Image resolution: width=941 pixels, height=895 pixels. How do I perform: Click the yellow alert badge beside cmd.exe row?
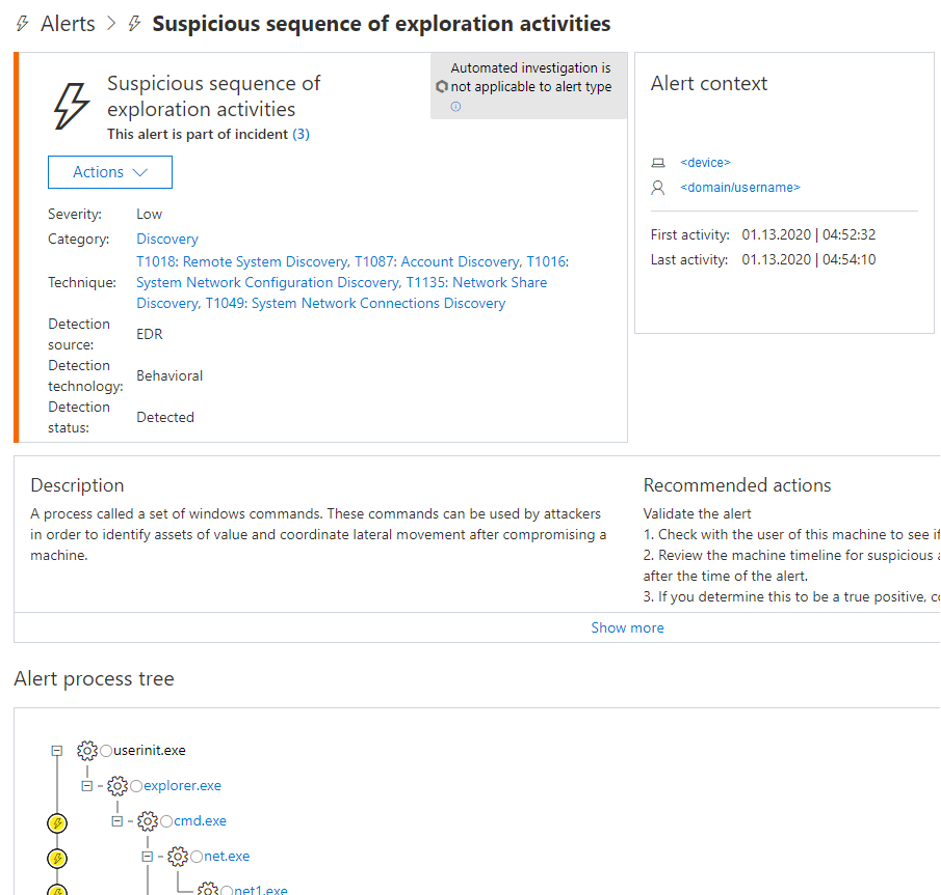pyautogui.click(x=57, y=824)
